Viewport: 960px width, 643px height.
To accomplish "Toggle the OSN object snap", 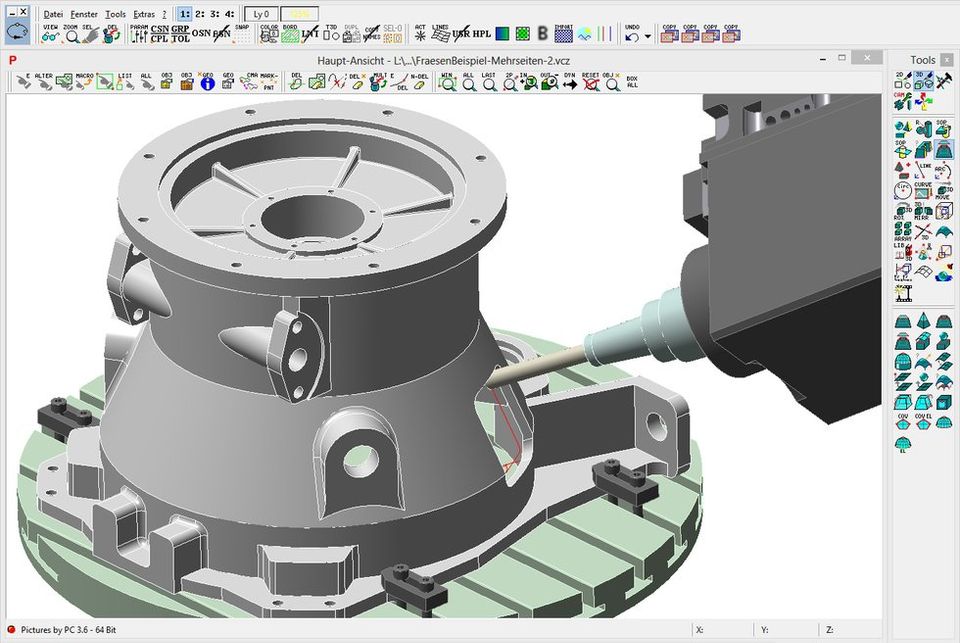I will click(x=201, y=33).
